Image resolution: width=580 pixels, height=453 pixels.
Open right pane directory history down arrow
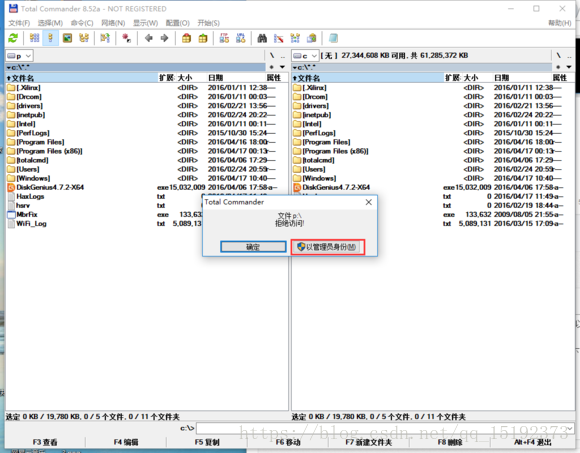[569, 67]
